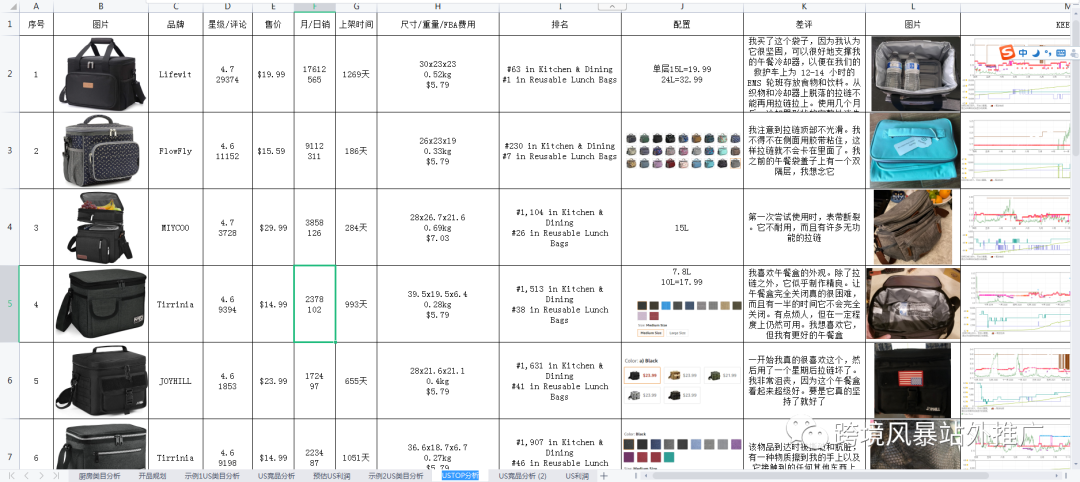Open the US竞品分析 (2) sheet tab

(x=522, y=476)
